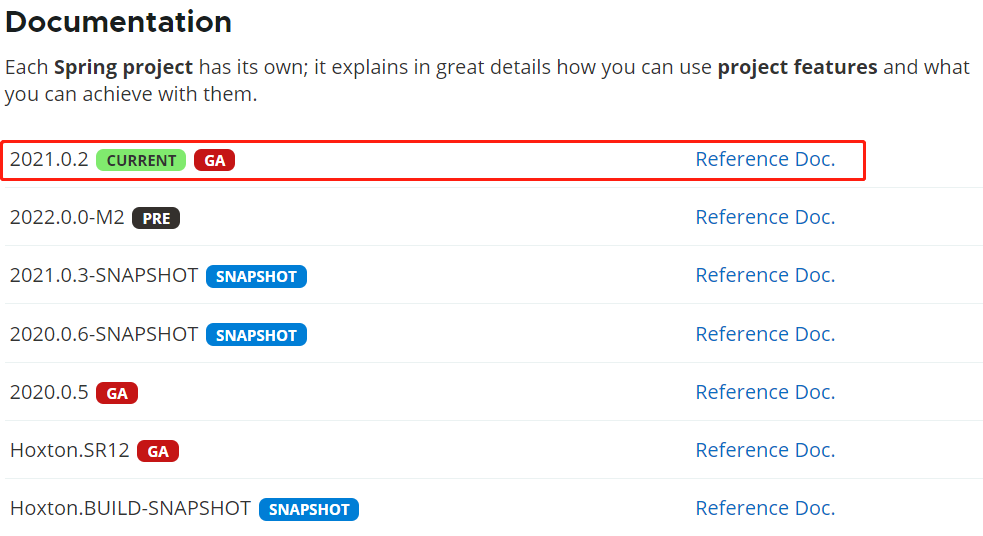Open Reference Doc. for 2020.0.6-SNAPSHOT
The image size is (983, 536).
765,334
